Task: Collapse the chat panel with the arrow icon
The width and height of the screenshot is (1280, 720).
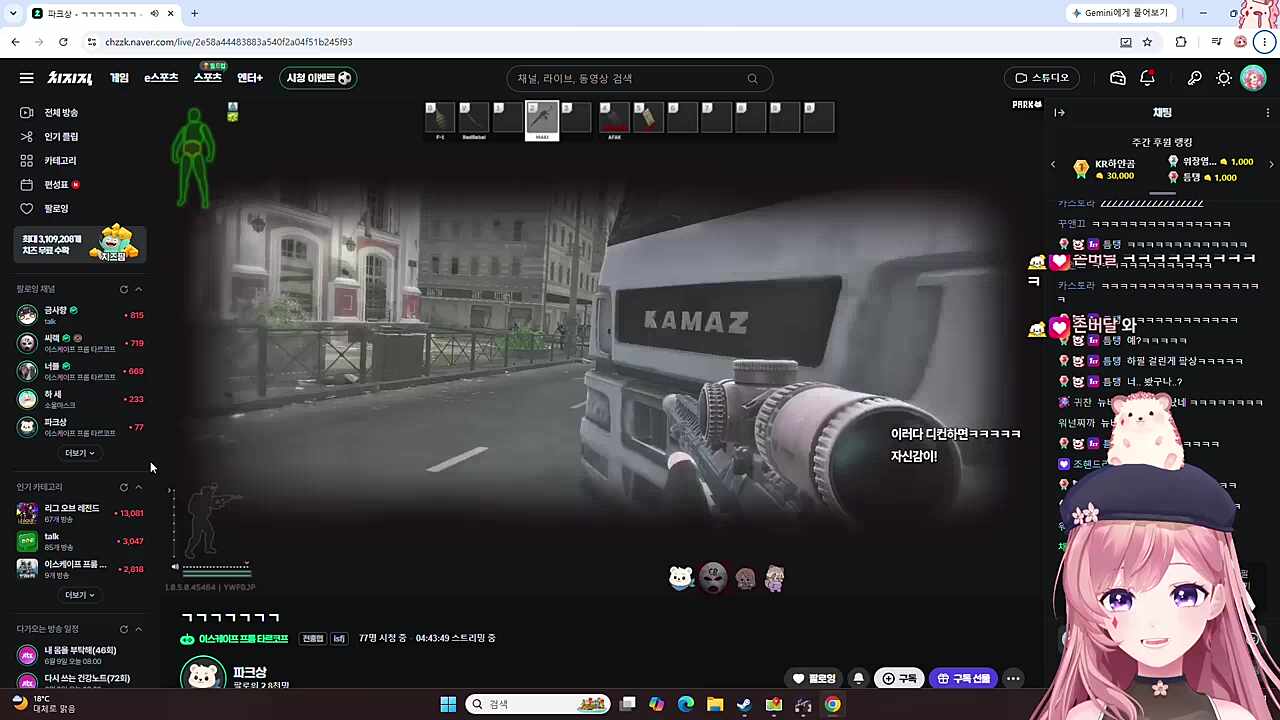Action: click(1060, 113)
